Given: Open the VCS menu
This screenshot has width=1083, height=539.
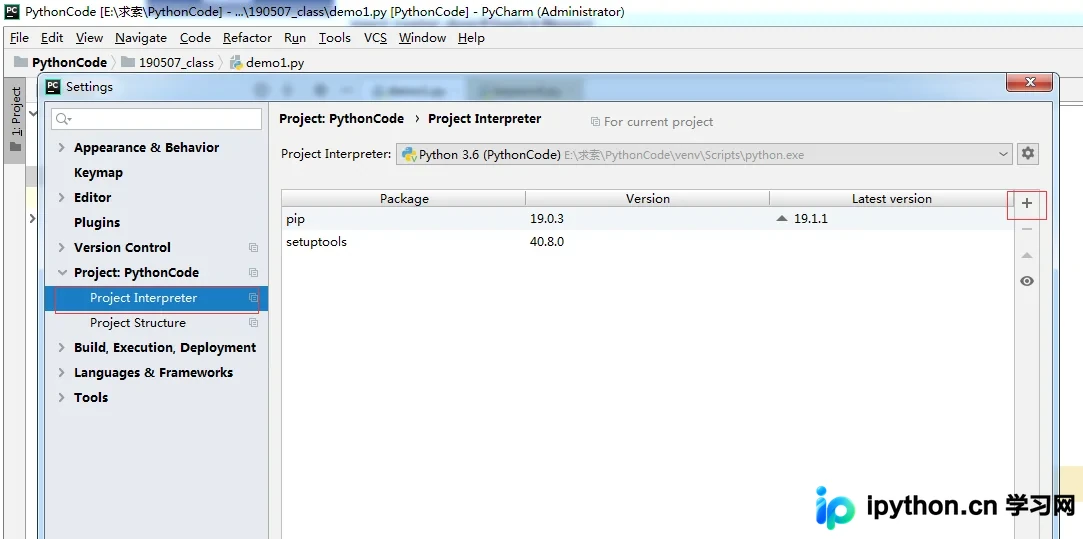Looking at the screenshot, I should [375, 38].
